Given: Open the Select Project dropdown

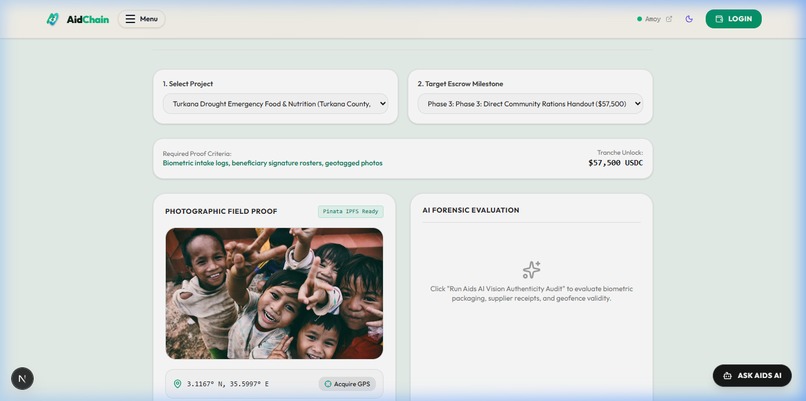Looking at the screenshot, I should pos(276,104).
